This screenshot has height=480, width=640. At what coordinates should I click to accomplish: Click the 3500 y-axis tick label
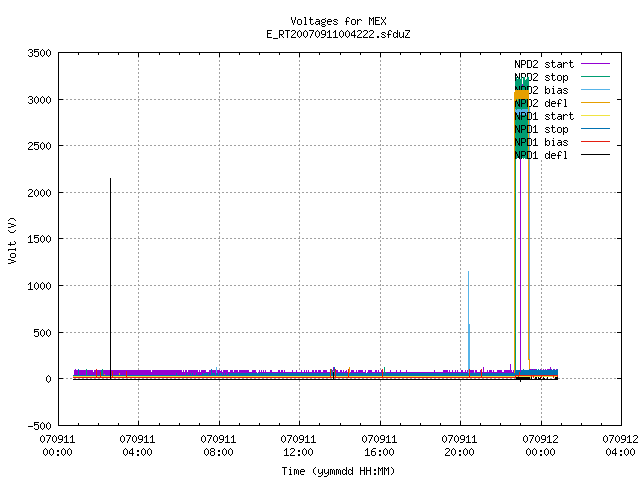pyautogui.click(x=40, y=53)
